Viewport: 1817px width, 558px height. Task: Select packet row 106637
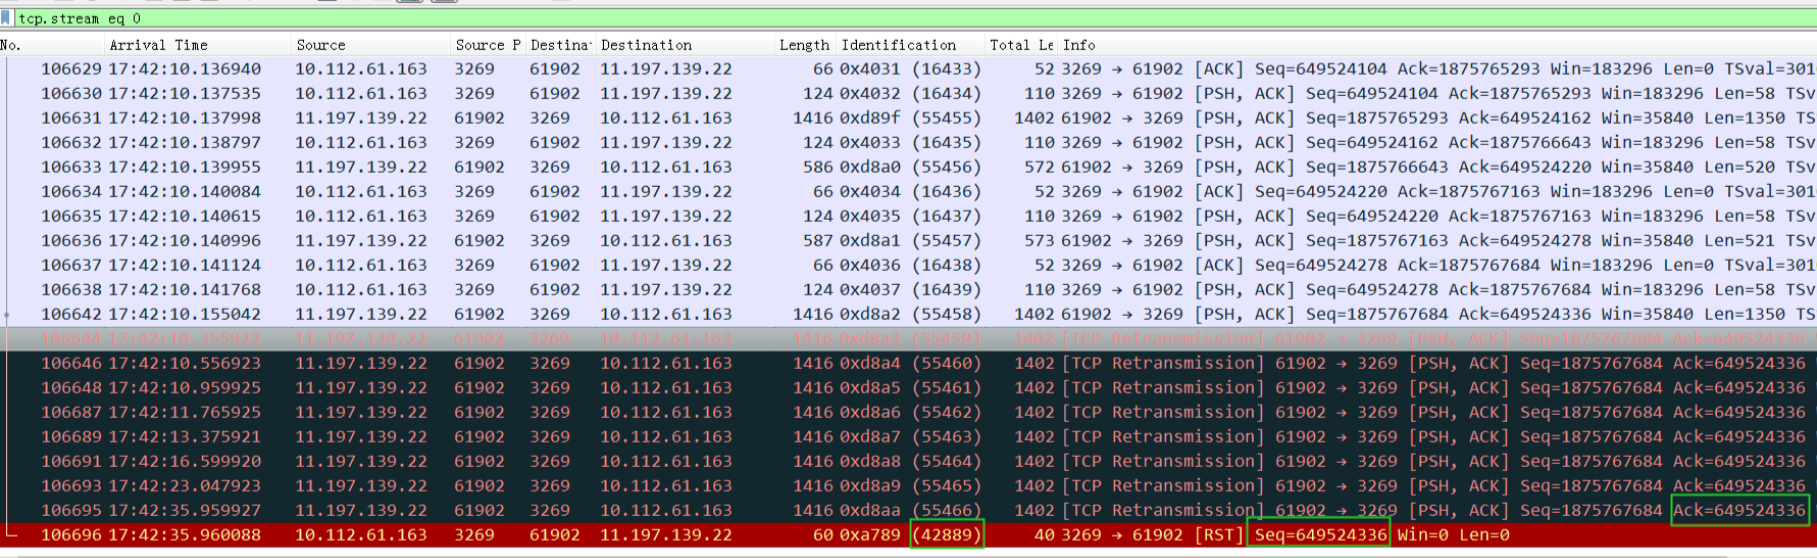pyautogui.click(x=908, y=265)
